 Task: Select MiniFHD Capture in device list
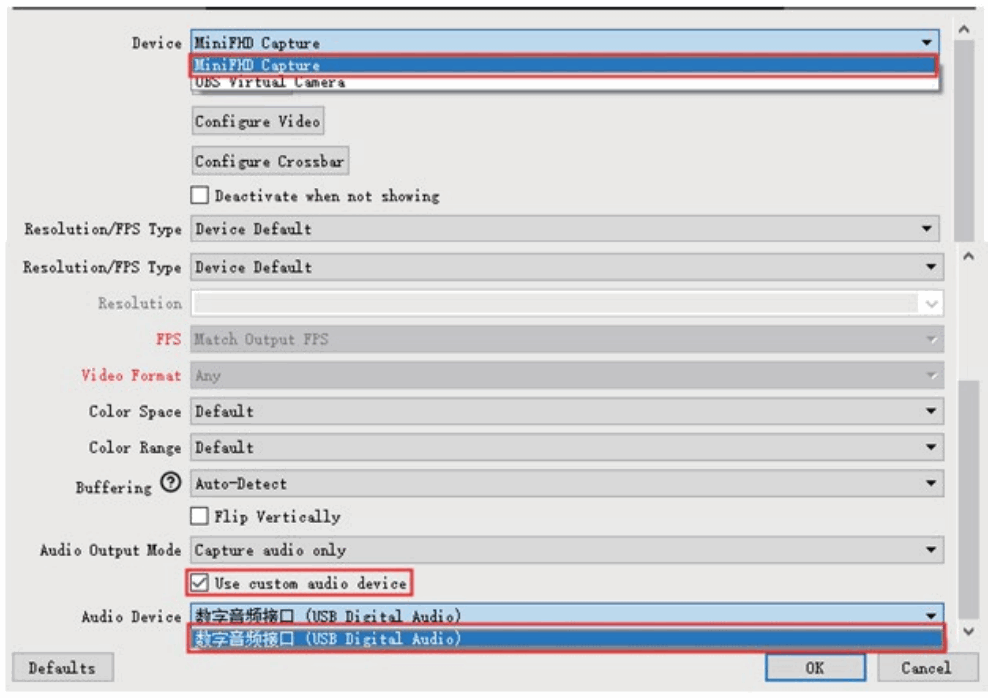tap(564, 65)
